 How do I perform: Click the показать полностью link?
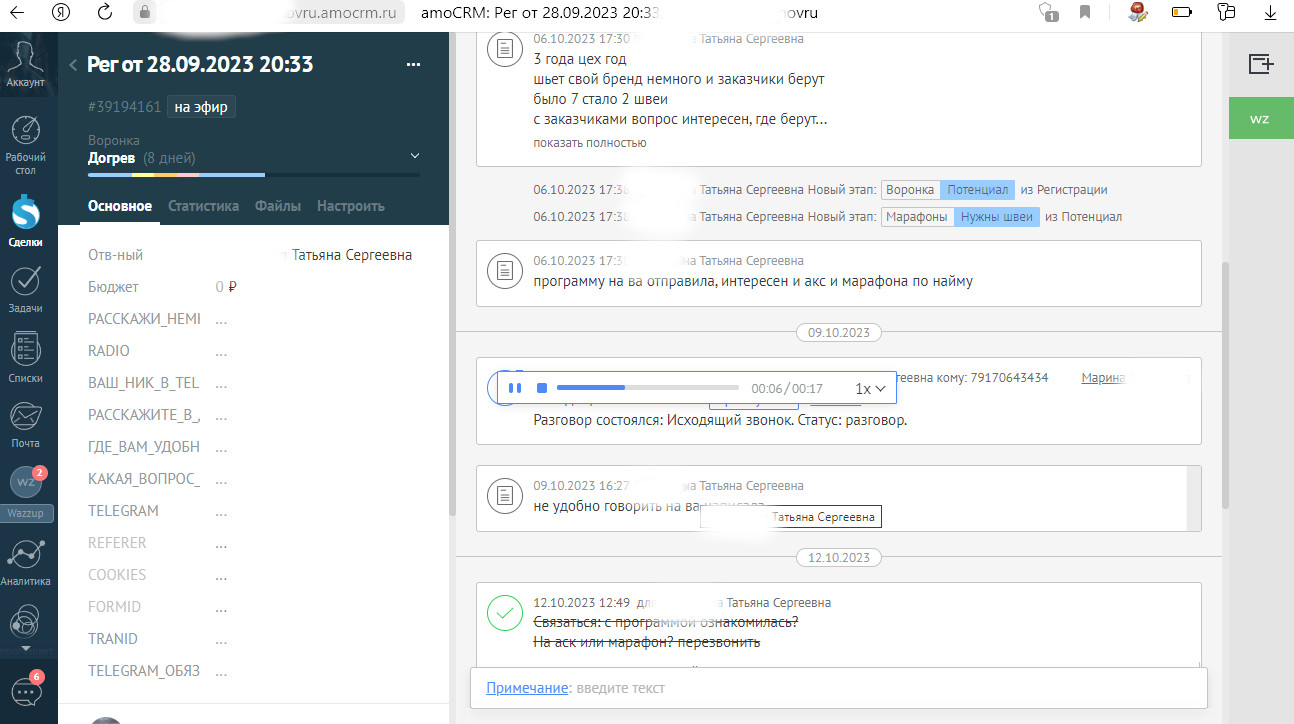coord(590,142)
